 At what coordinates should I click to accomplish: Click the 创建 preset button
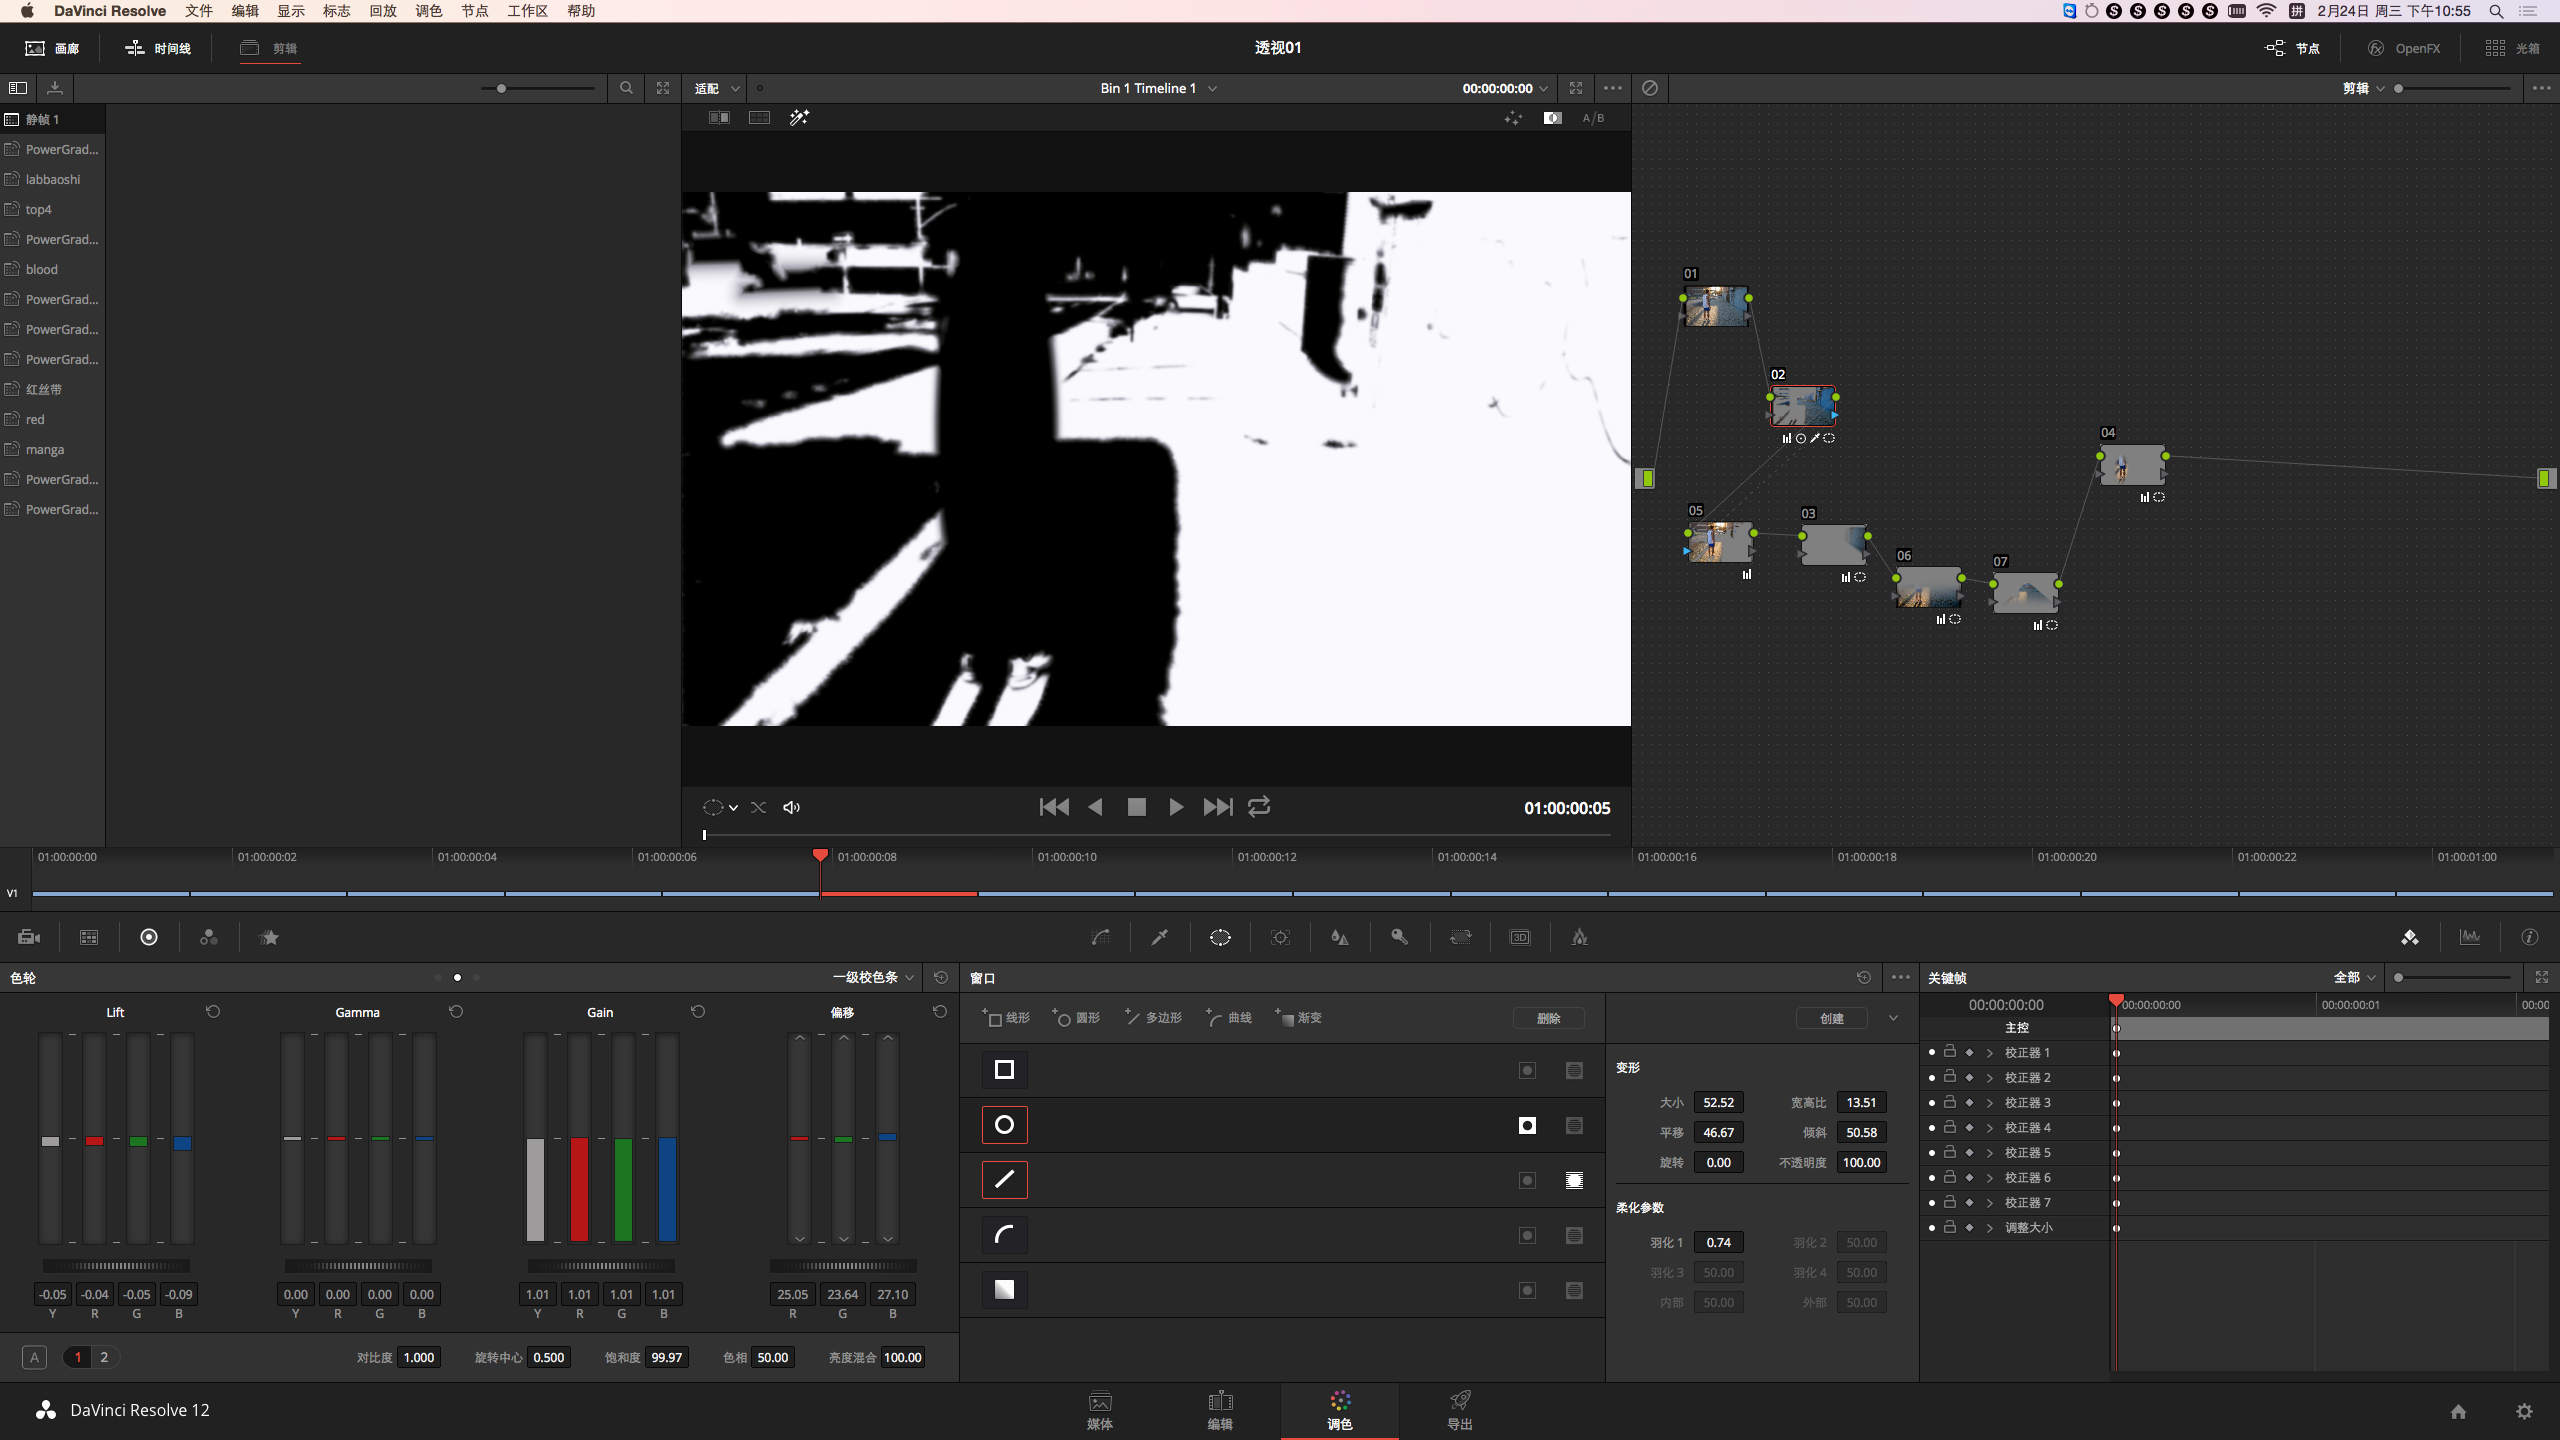click(x=1831, y=1018)
